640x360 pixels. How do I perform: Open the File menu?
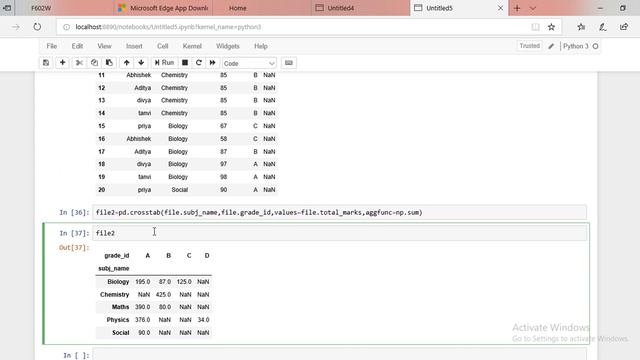(x=51, y=46)
